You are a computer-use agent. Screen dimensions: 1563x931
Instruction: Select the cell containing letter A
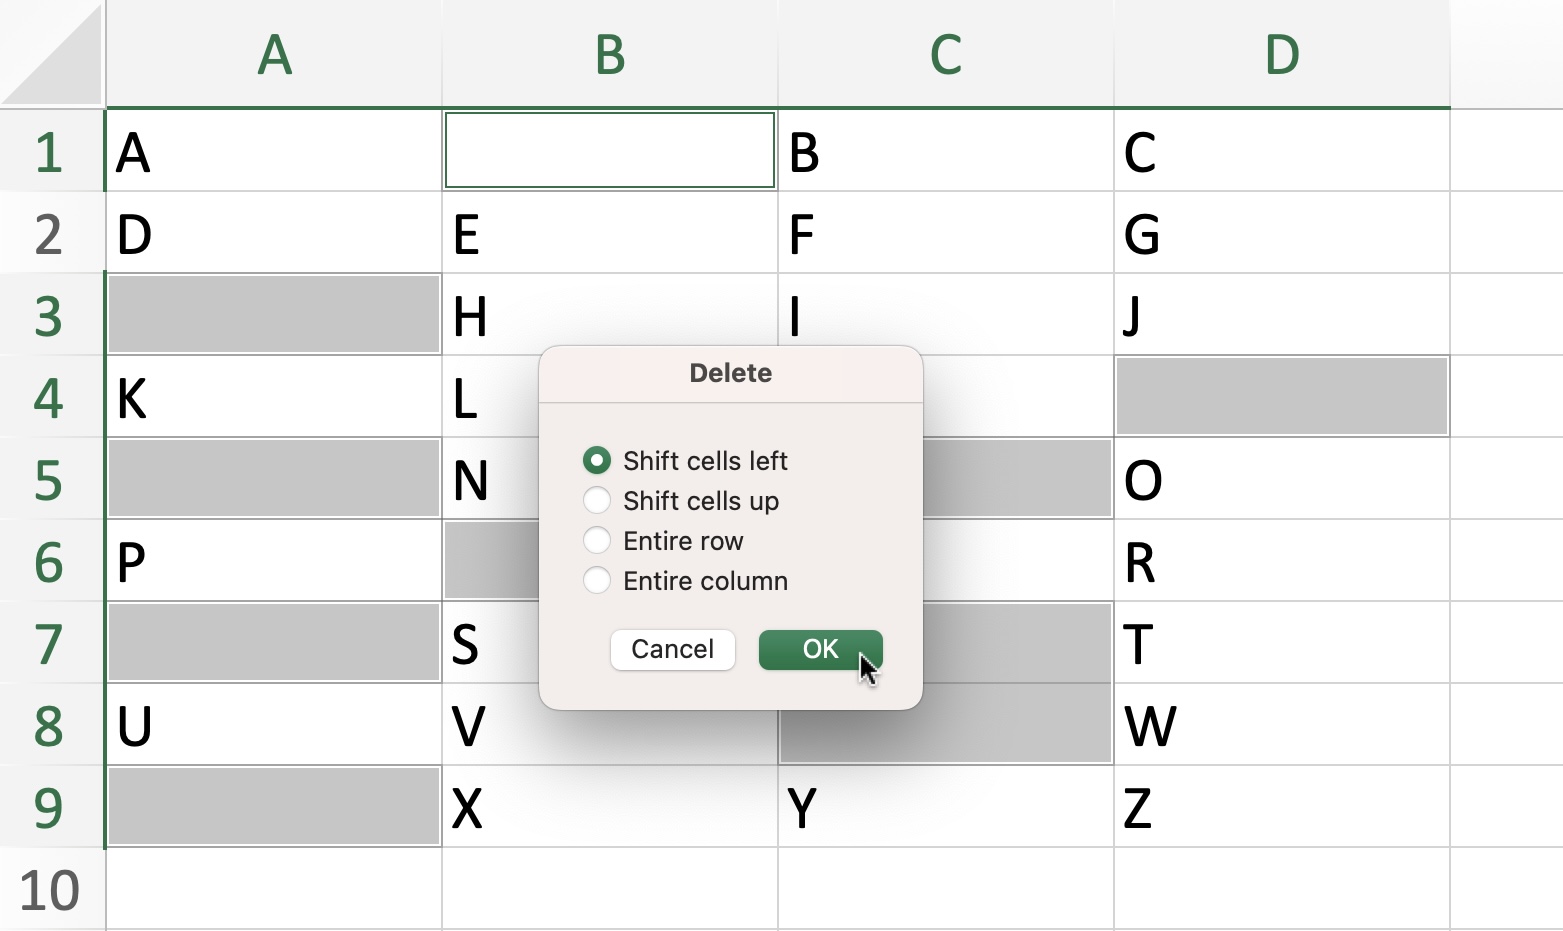pyautogui.click(x=273, y=152)
